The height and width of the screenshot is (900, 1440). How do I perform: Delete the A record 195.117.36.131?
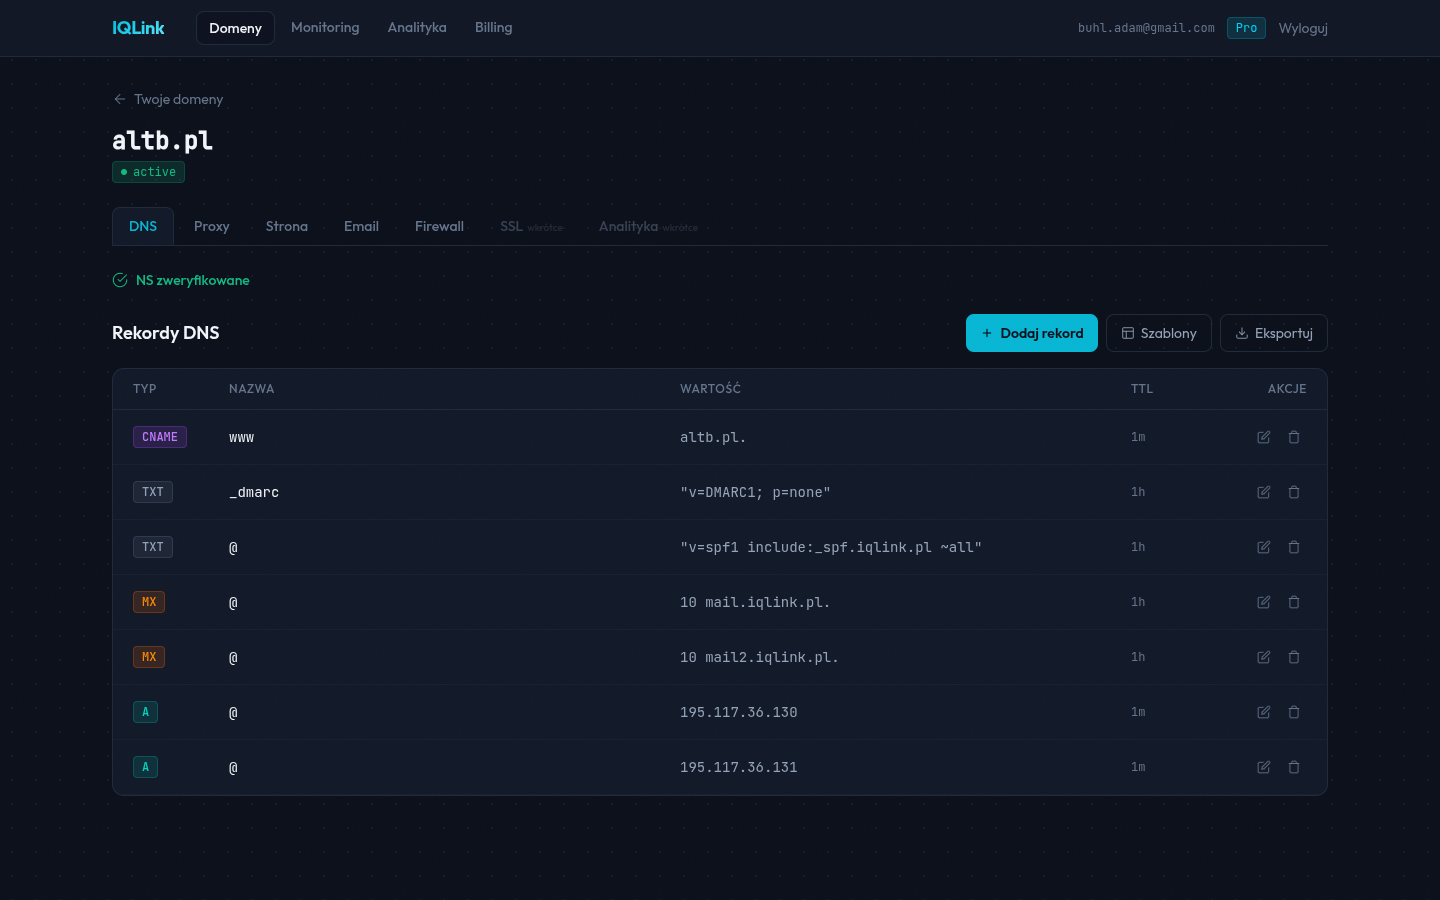(1293, 767)
